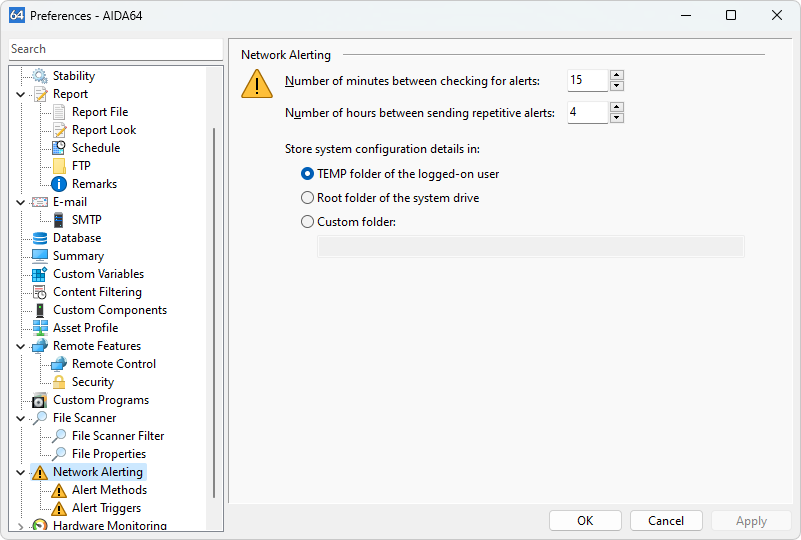The height and width of the screenshot is (540, 801).
Task: Increase minutes between checking for alerts
Action: 617,75
